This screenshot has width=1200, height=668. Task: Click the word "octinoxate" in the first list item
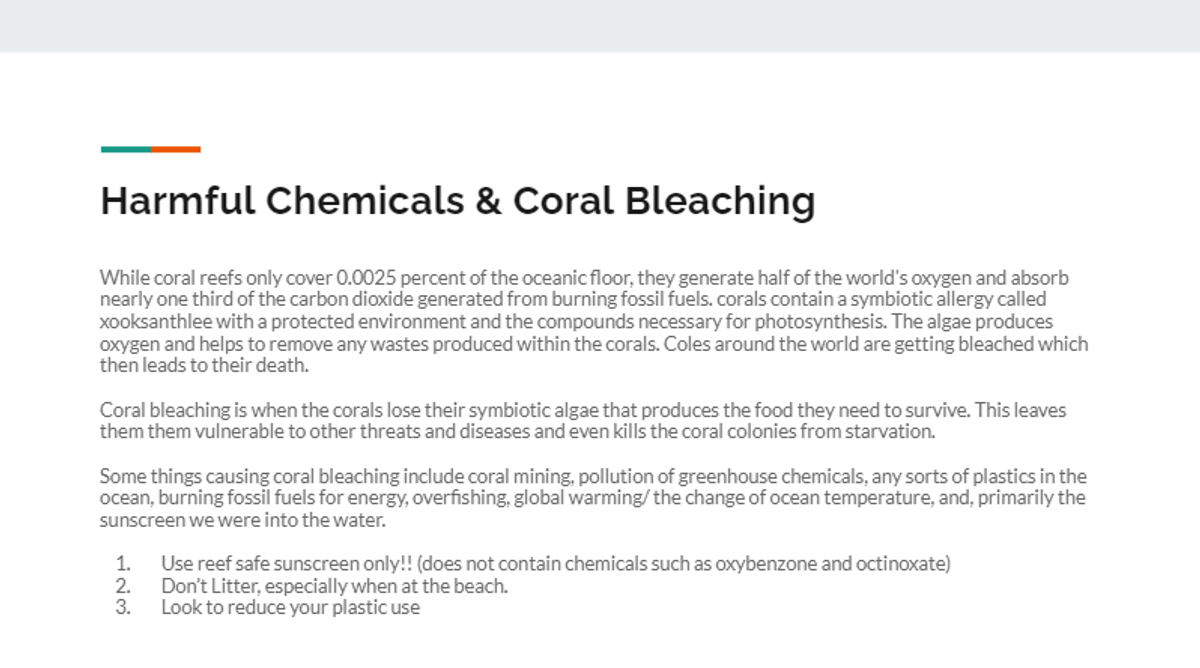click(900, 564)
